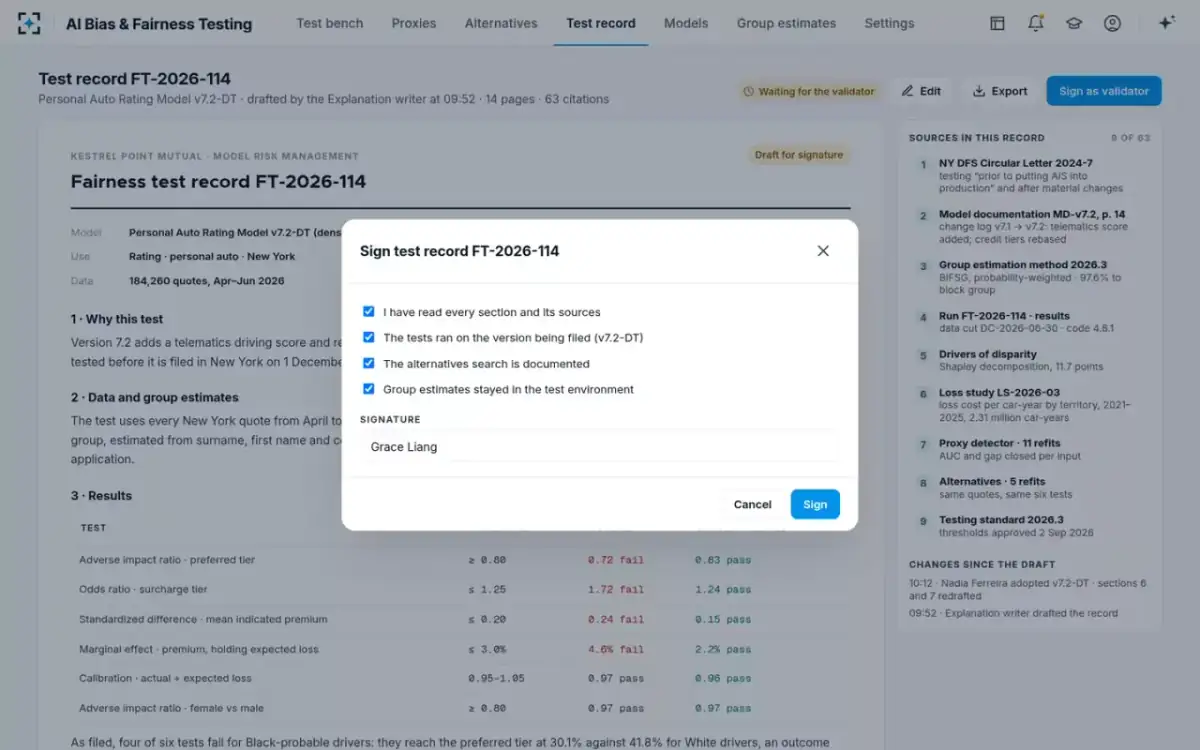
Task: Open the layout panel icon
Action: tap(997, 23)
